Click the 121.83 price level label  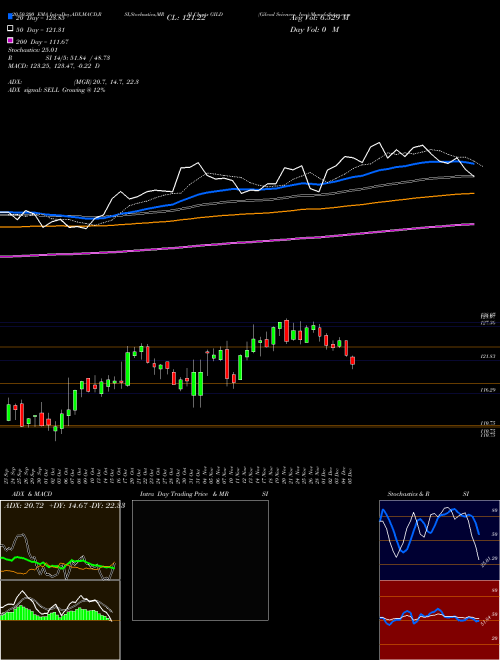pyautogui.click(x=488, y=356)
